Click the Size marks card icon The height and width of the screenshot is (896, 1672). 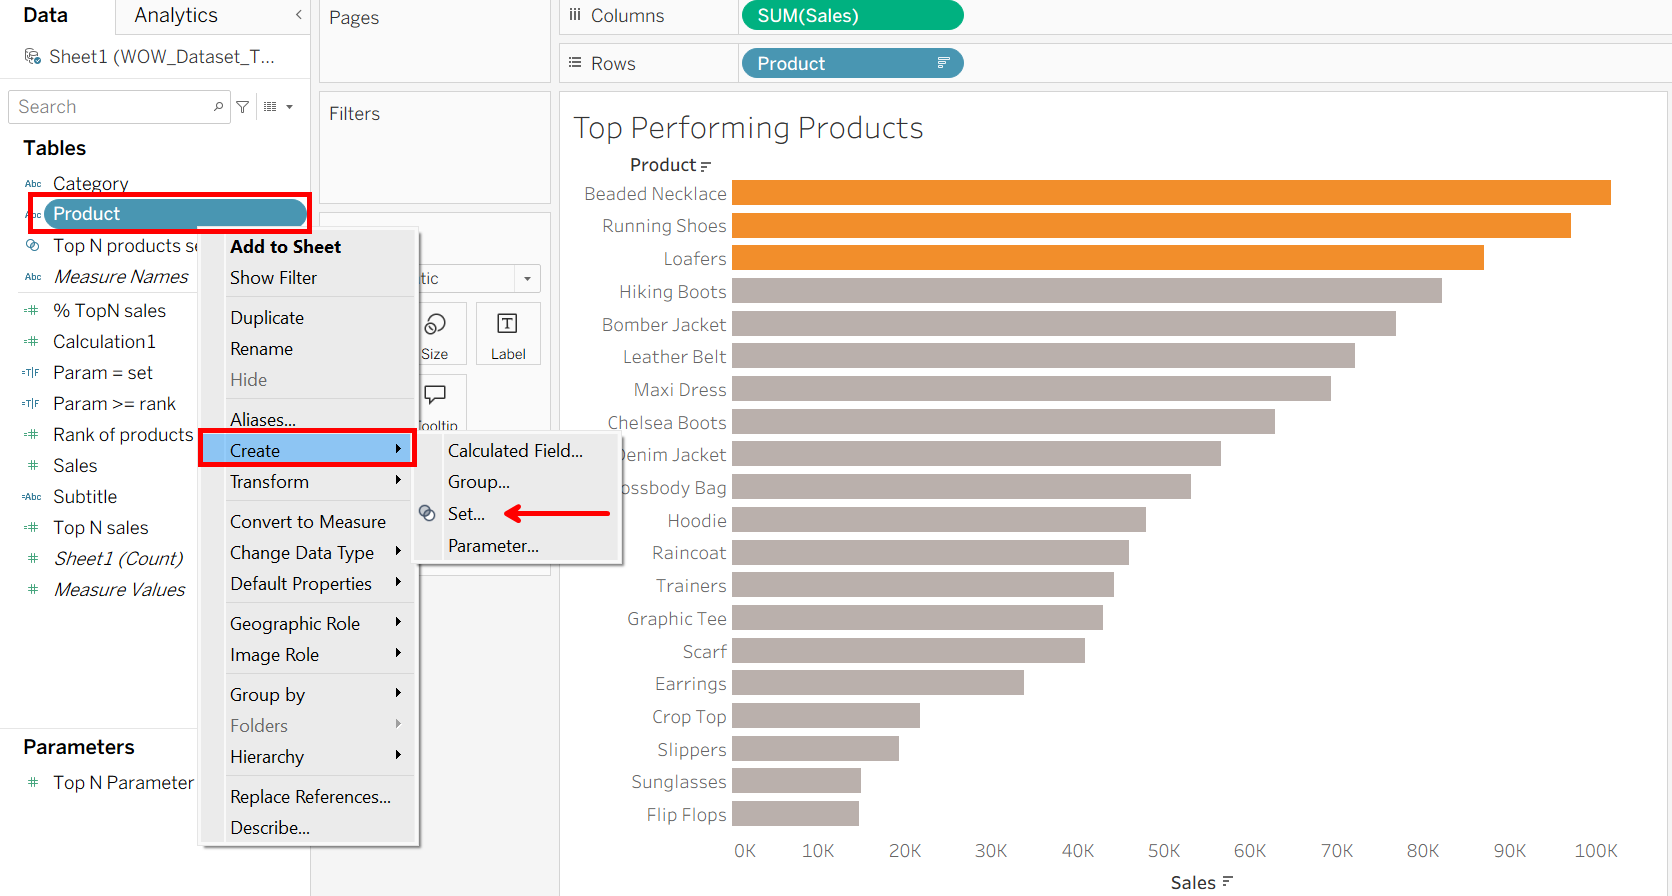[x=435, y=324]
